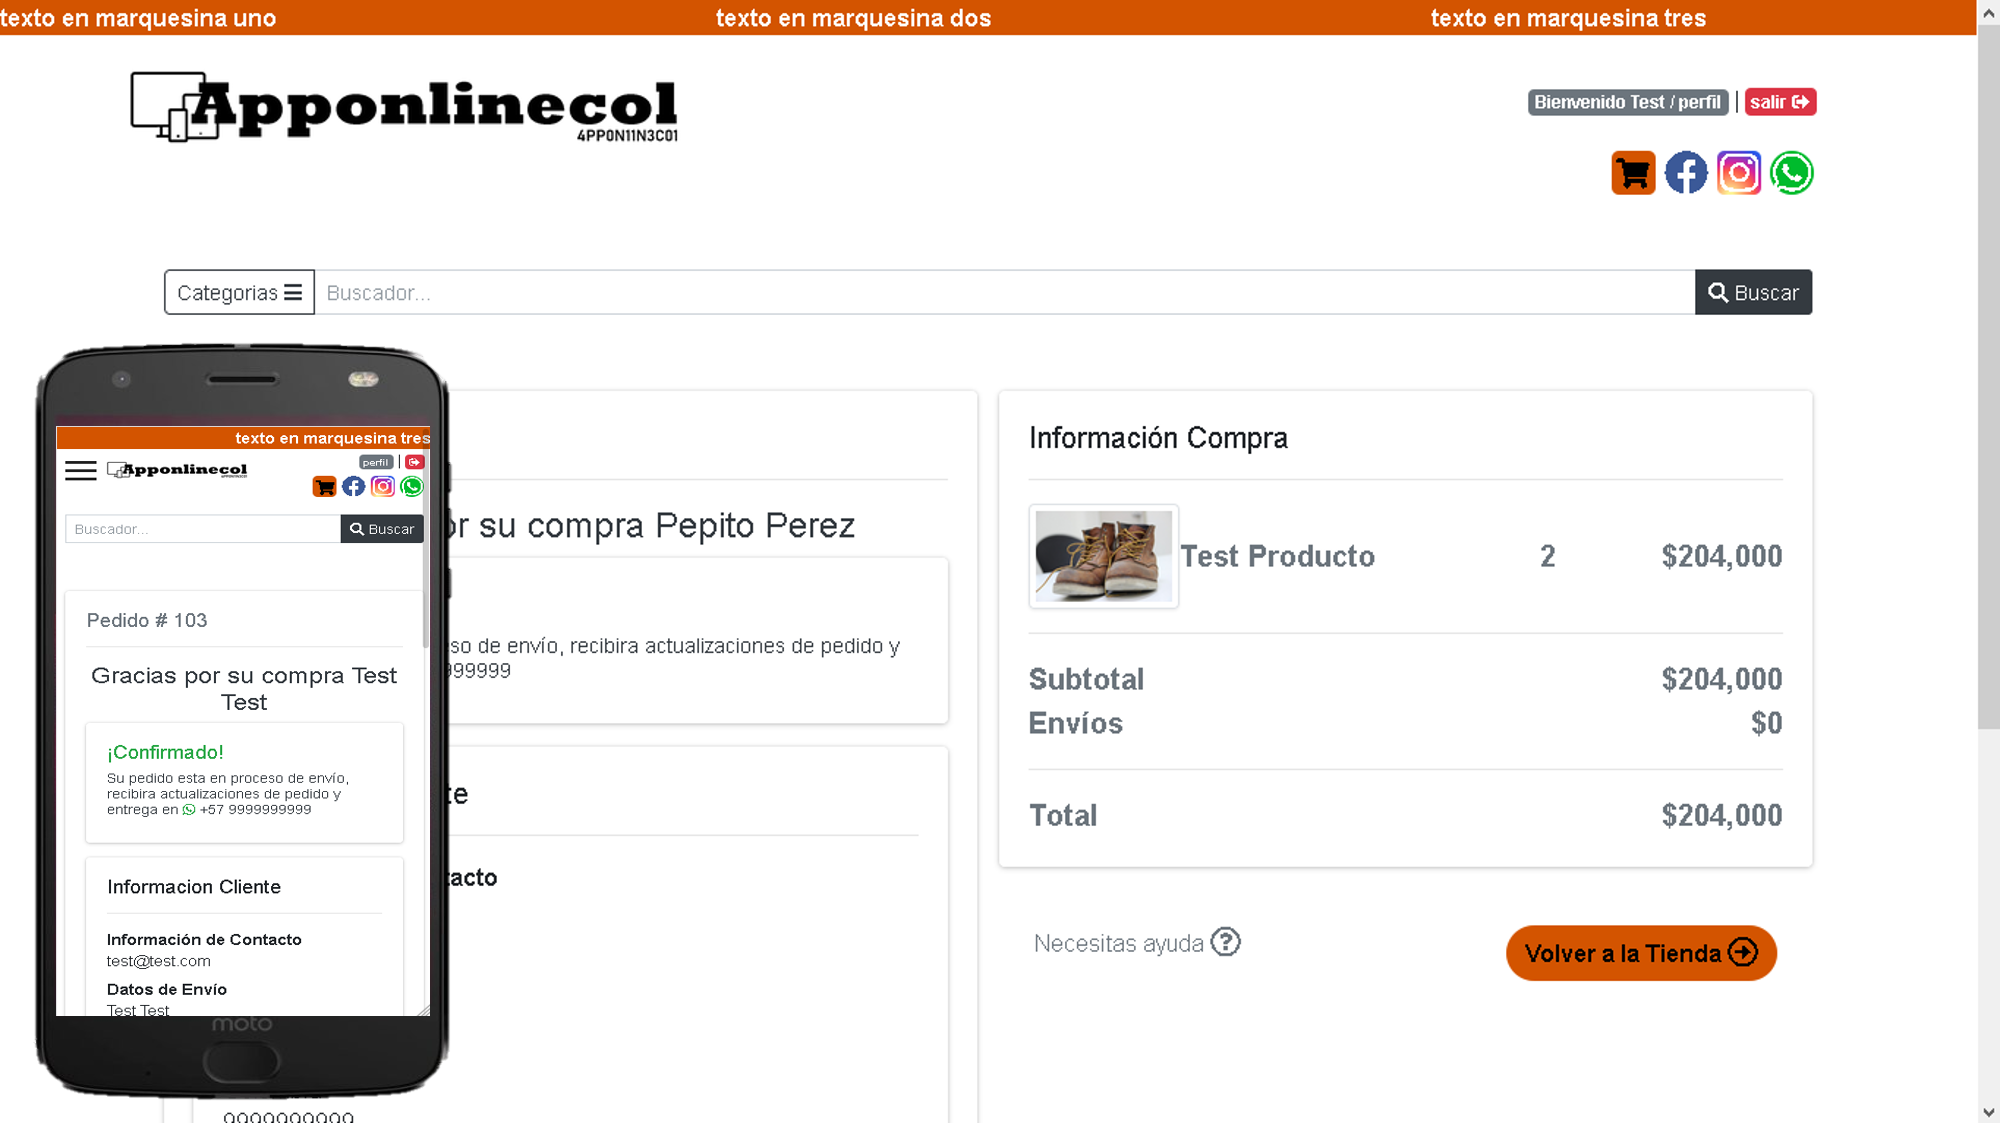Click the Apponlinecol logo in phone preview
This screenshot has height=1123, width=2000.
(177, 470)
